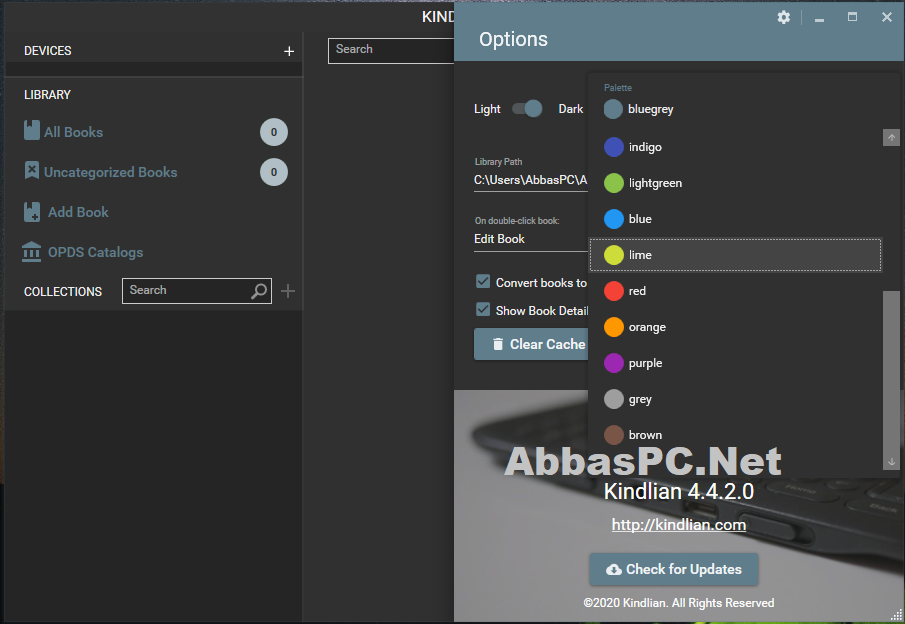Click the OPDS Catalogs bank icon
905x624 pixels.
point(31,252)
